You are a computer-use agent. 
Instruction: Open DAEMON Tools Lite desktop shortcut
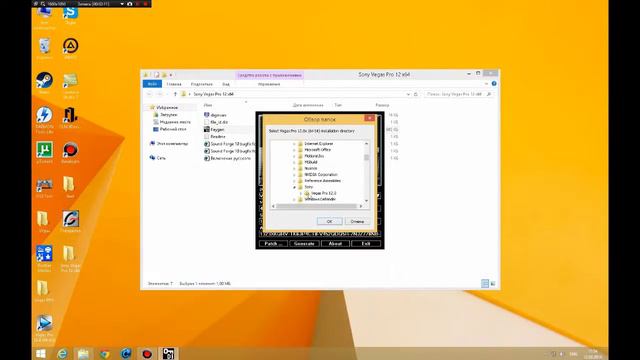click(x=44, y=120)
